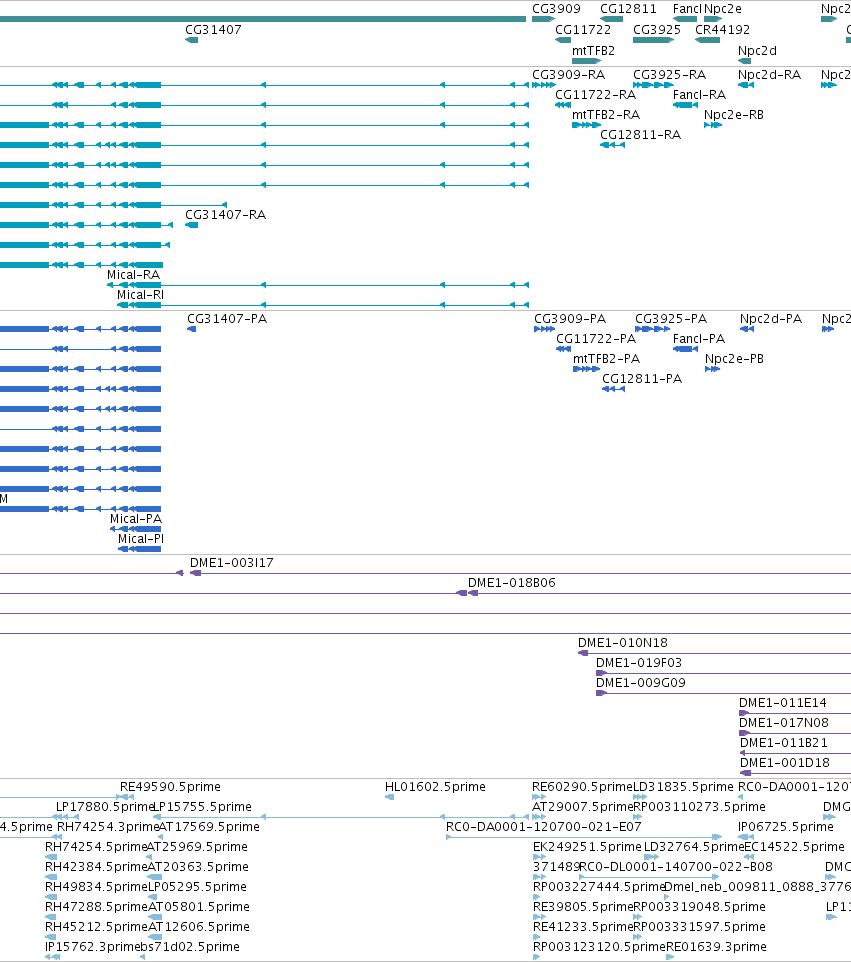Select the CG3925 gene bar
Screen dimensions: 851x962
pyautogui.click(x=653, y=40)
